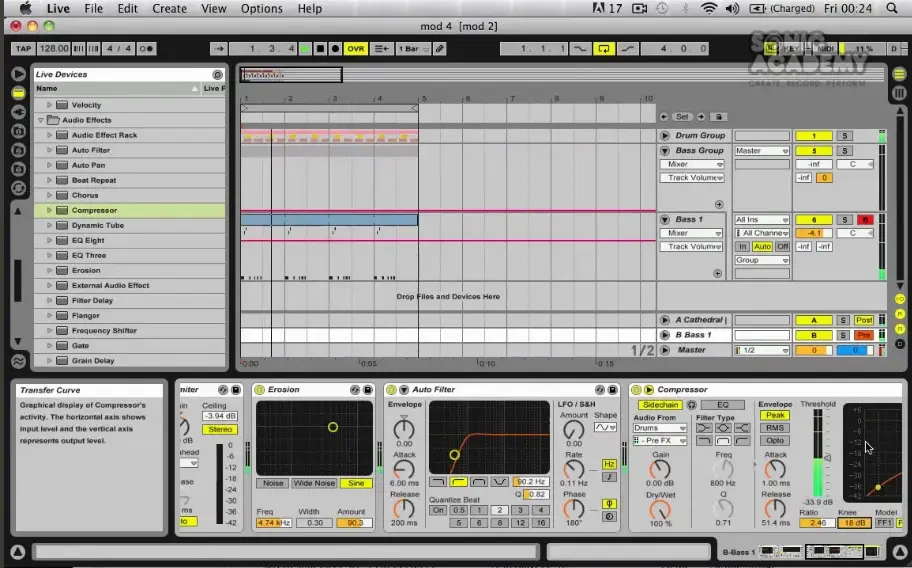This screenshot has height=568, width=912.
Task: Click the Auto Filter hot-swap icon
Action: click(x=600, y=390)
